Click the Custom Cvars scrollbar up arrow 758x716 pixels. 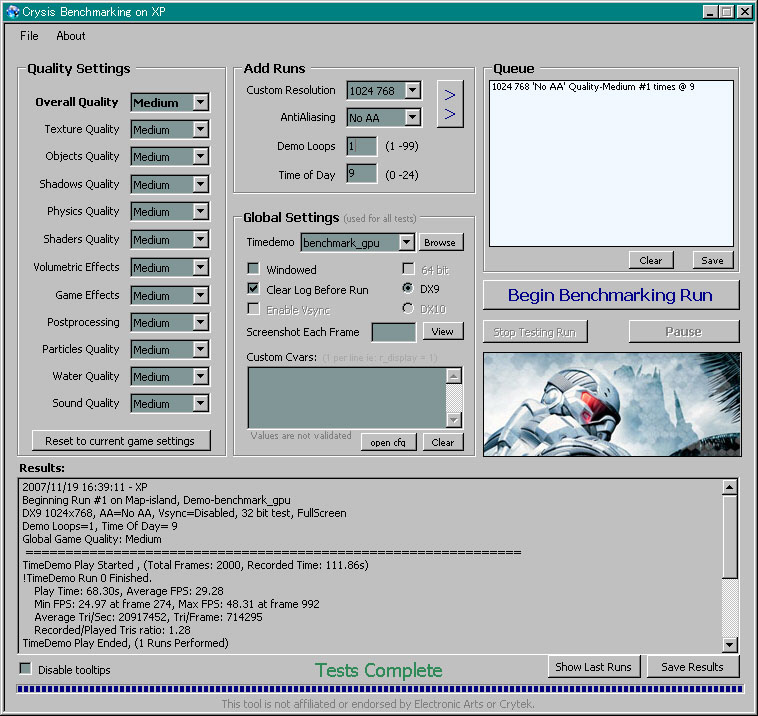click(454, 376)
